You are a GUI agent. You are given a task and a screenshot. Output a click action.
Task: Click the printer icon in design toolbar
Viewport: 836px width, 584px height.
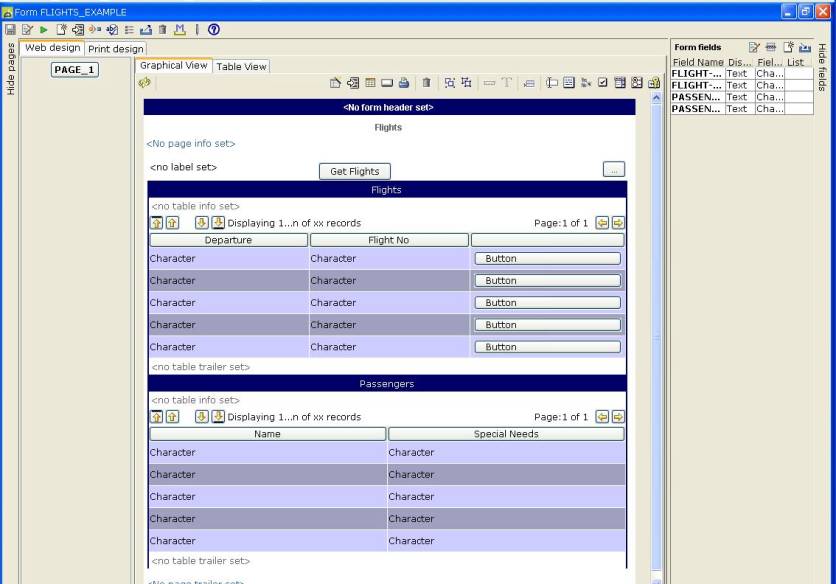[x=404, y=83]
